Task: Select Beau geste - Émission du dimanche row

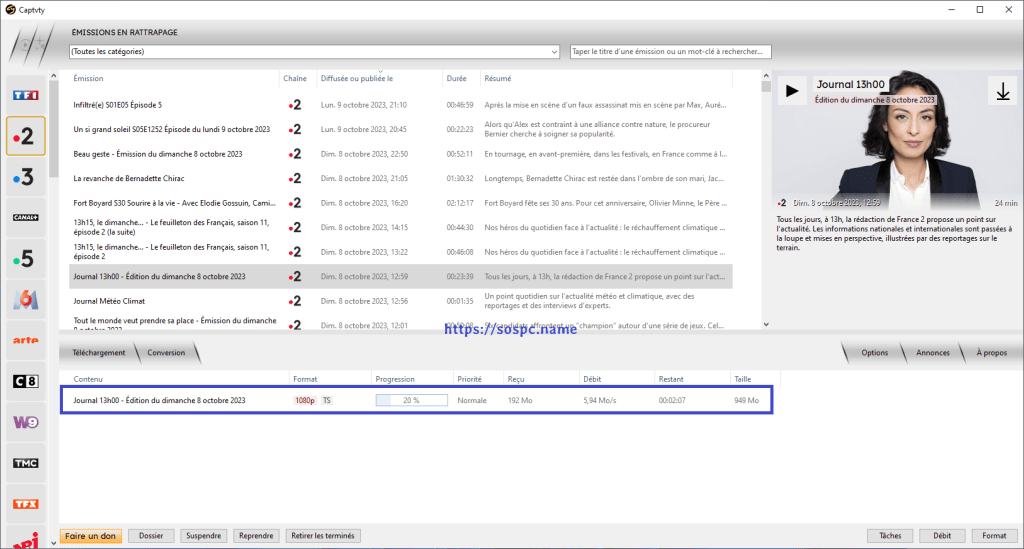Action: (401, 154)
